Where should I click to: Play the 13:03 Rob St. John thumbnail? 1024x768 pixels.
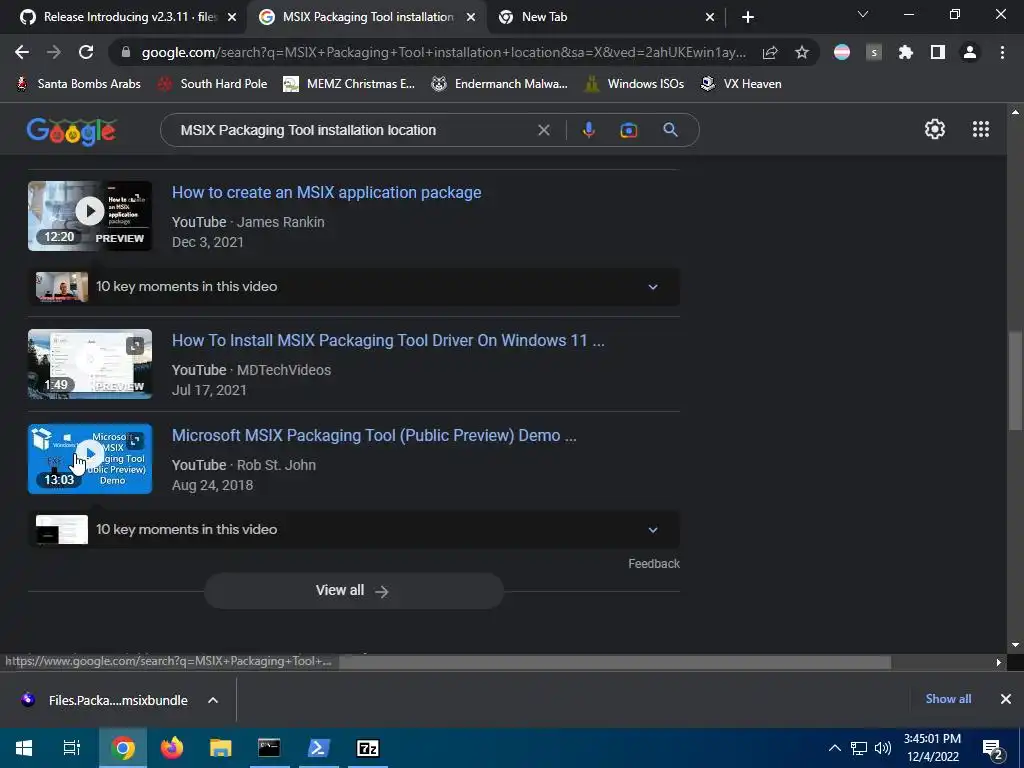click(x=89, y=459)
